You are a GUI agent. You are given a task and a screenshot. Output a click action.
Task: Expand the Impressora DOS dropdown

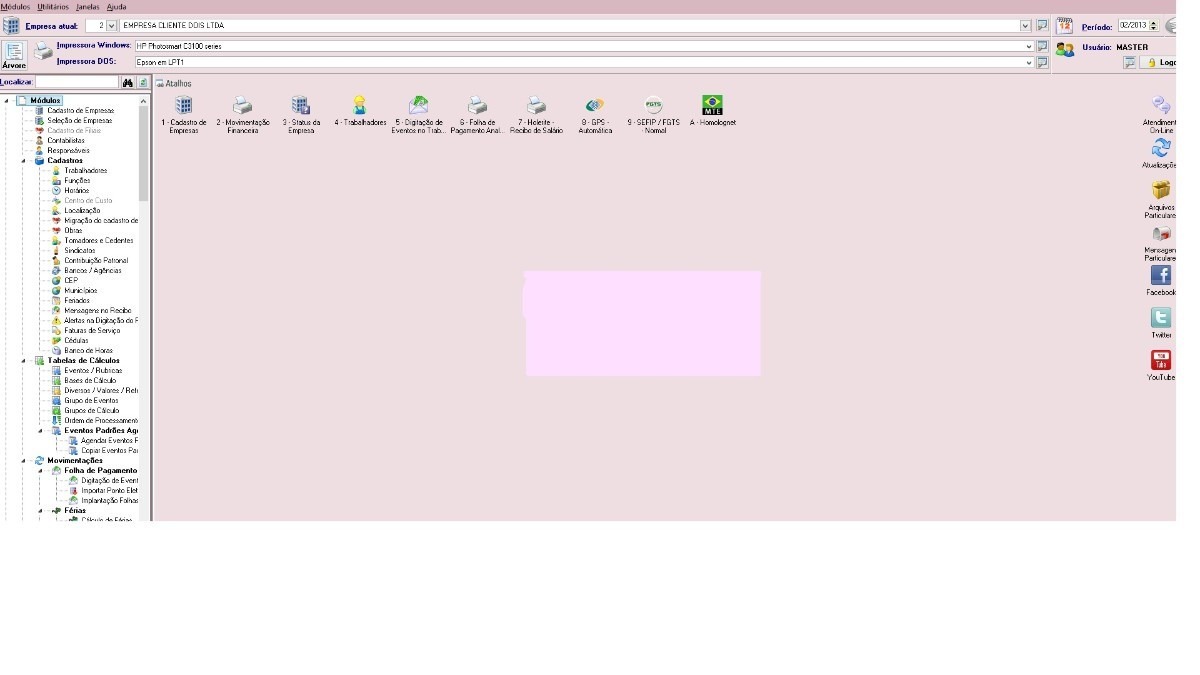coord(1029,62)
